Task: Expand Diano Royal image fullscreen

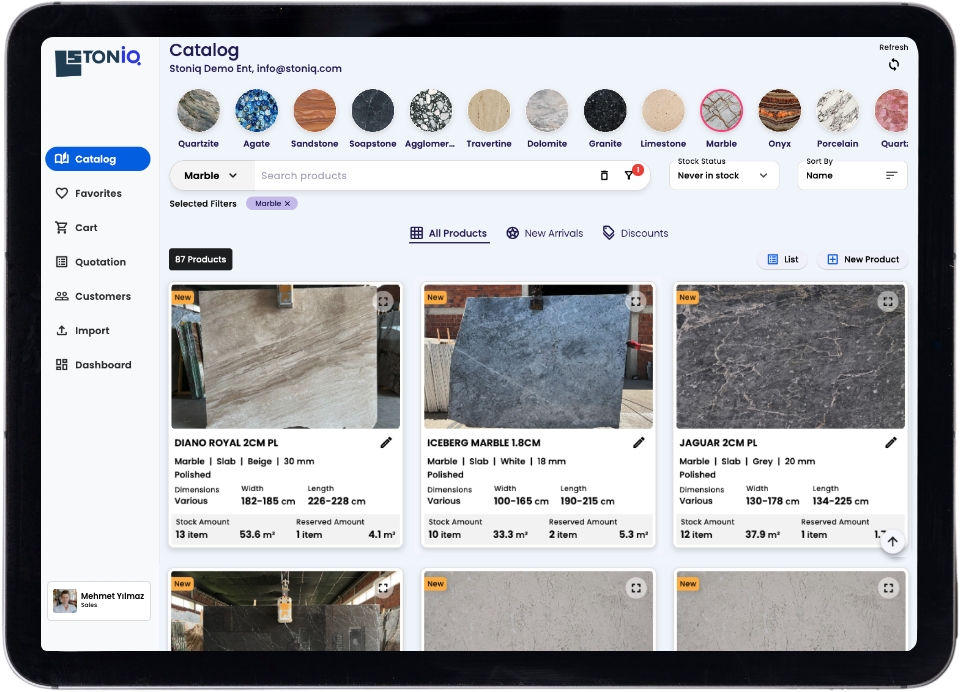Action: tap(383, 301)
